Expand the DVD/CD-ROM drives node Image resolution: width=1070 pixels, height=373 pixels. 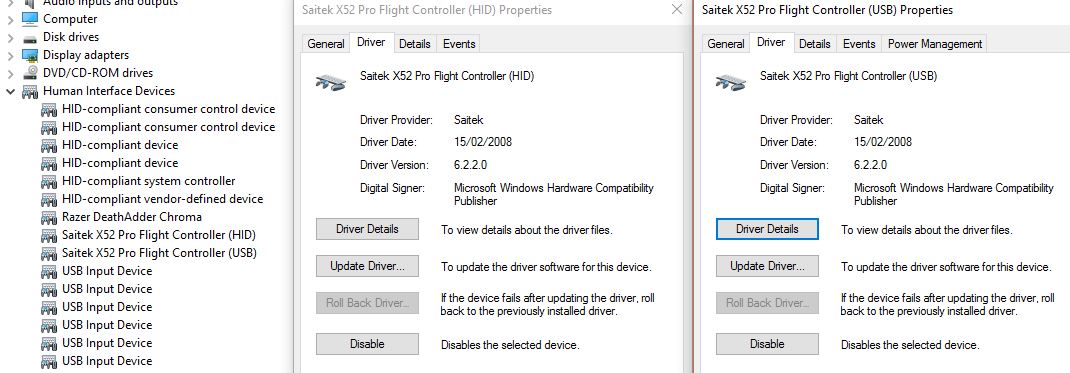coord(10,73)
